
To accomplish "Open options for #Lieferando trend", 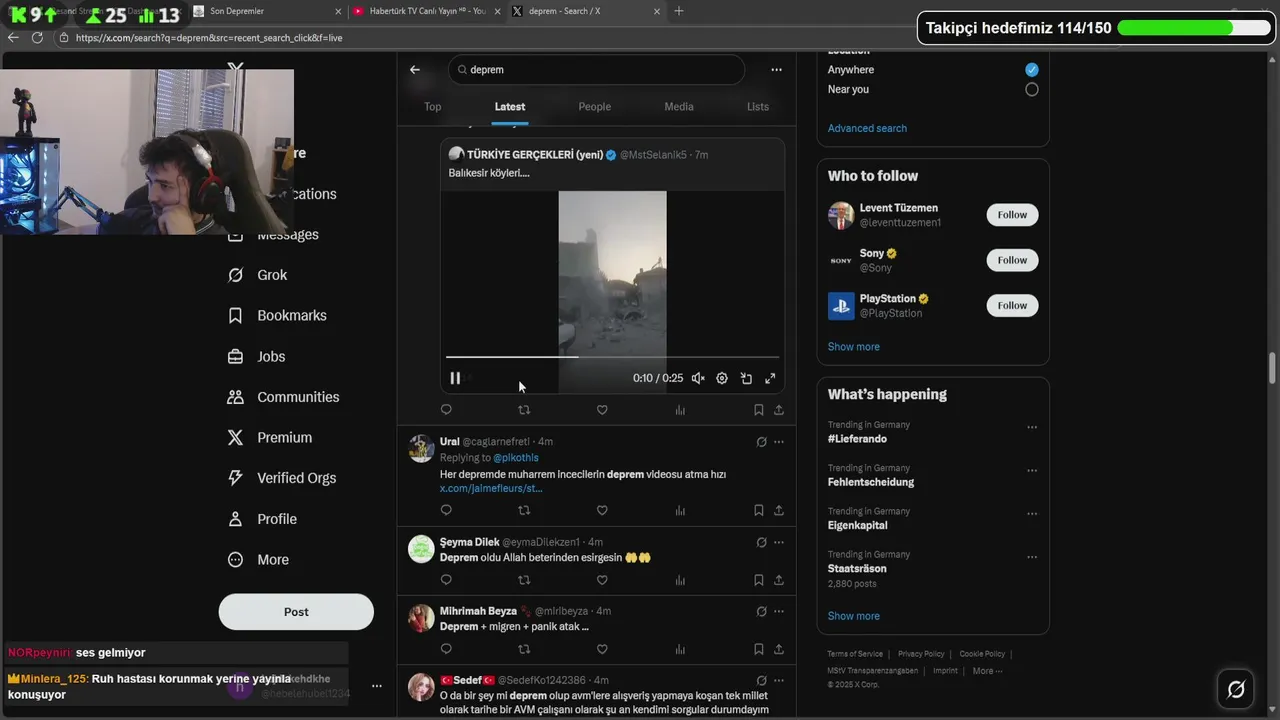I will 1032,427.
